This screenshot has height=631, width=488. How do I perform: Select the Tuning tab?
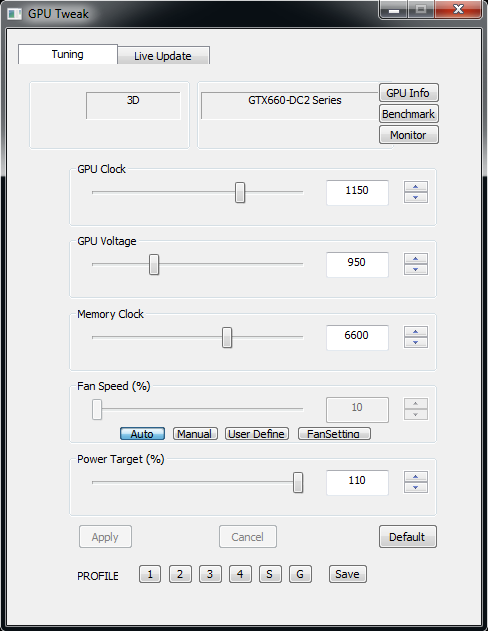click(68, 54)
